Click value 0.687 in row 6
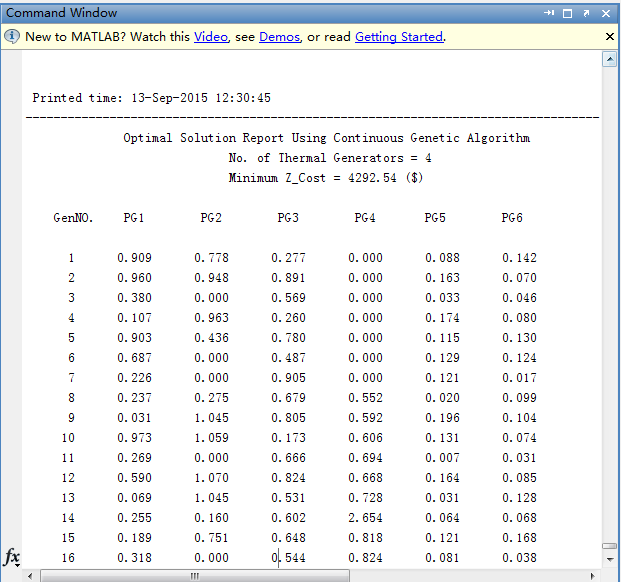621x582 pixels. pyautogui.click(x=134, y=358)
